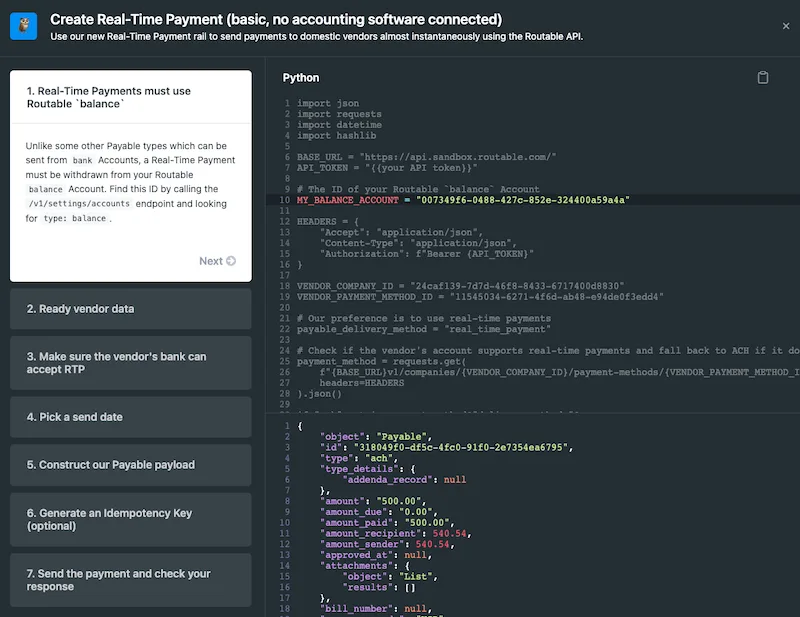
Task: Click the "amount": "500.00" response line
Action: coord(372,501)
